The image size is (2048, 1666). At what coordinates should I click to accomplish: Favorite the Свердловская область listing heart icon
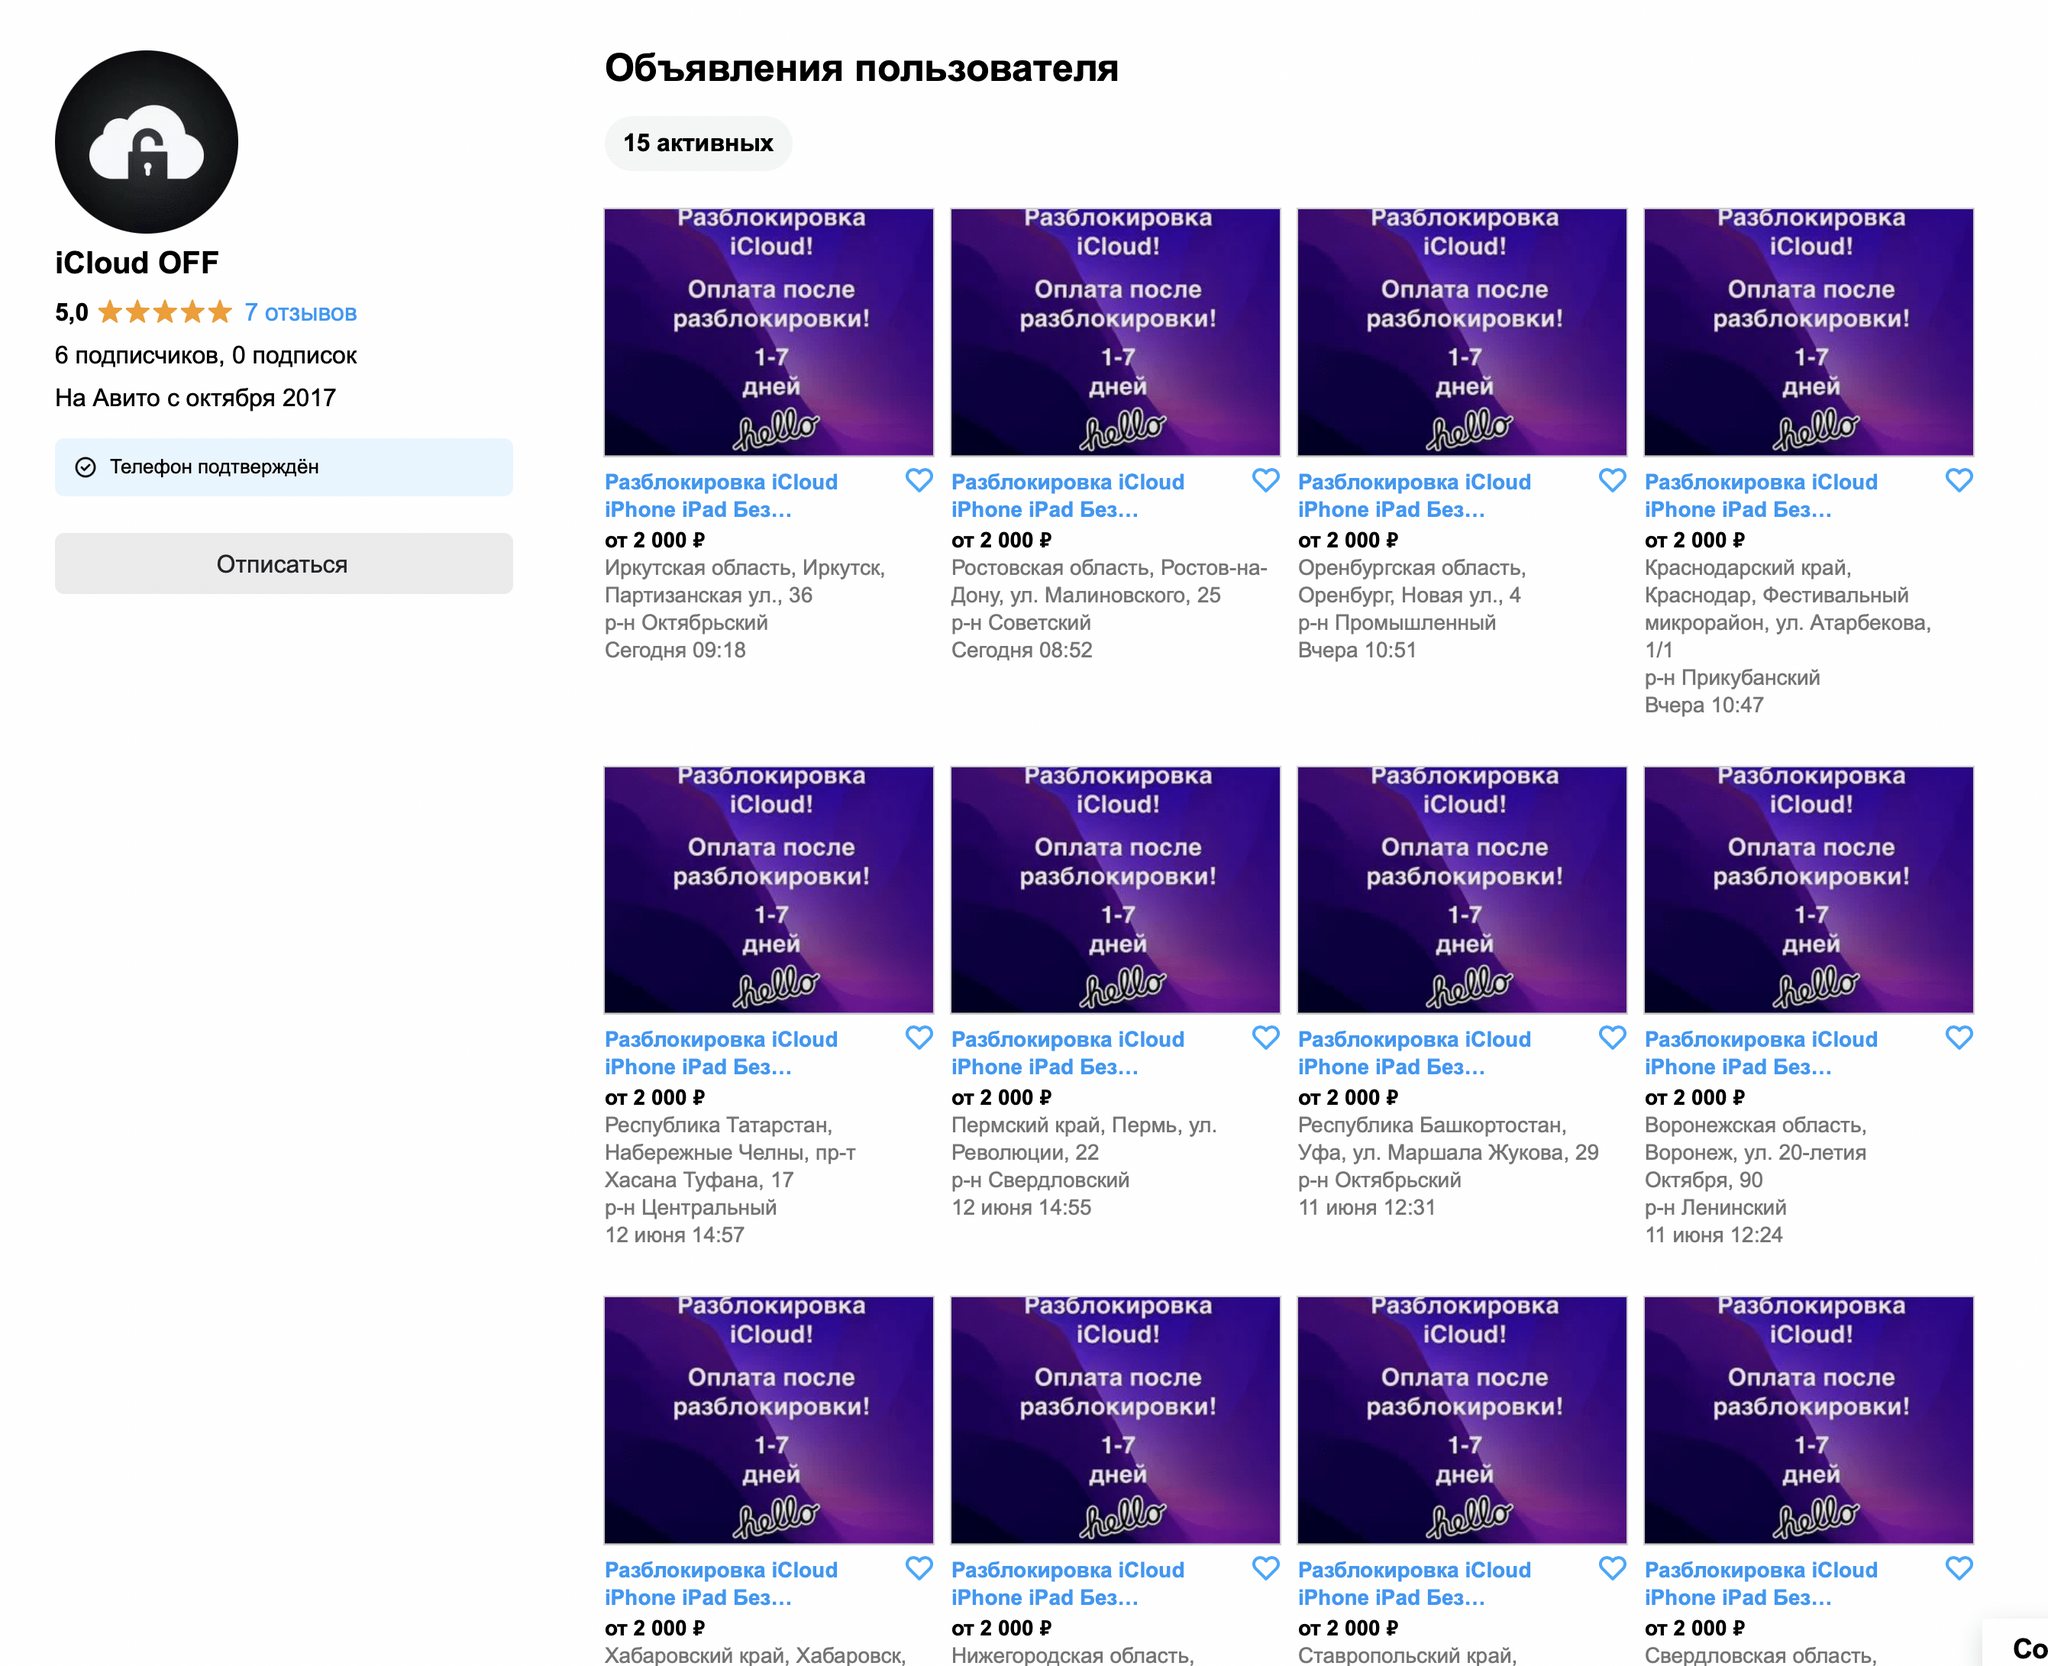pyautogui.click(x=1959, y=1568)
